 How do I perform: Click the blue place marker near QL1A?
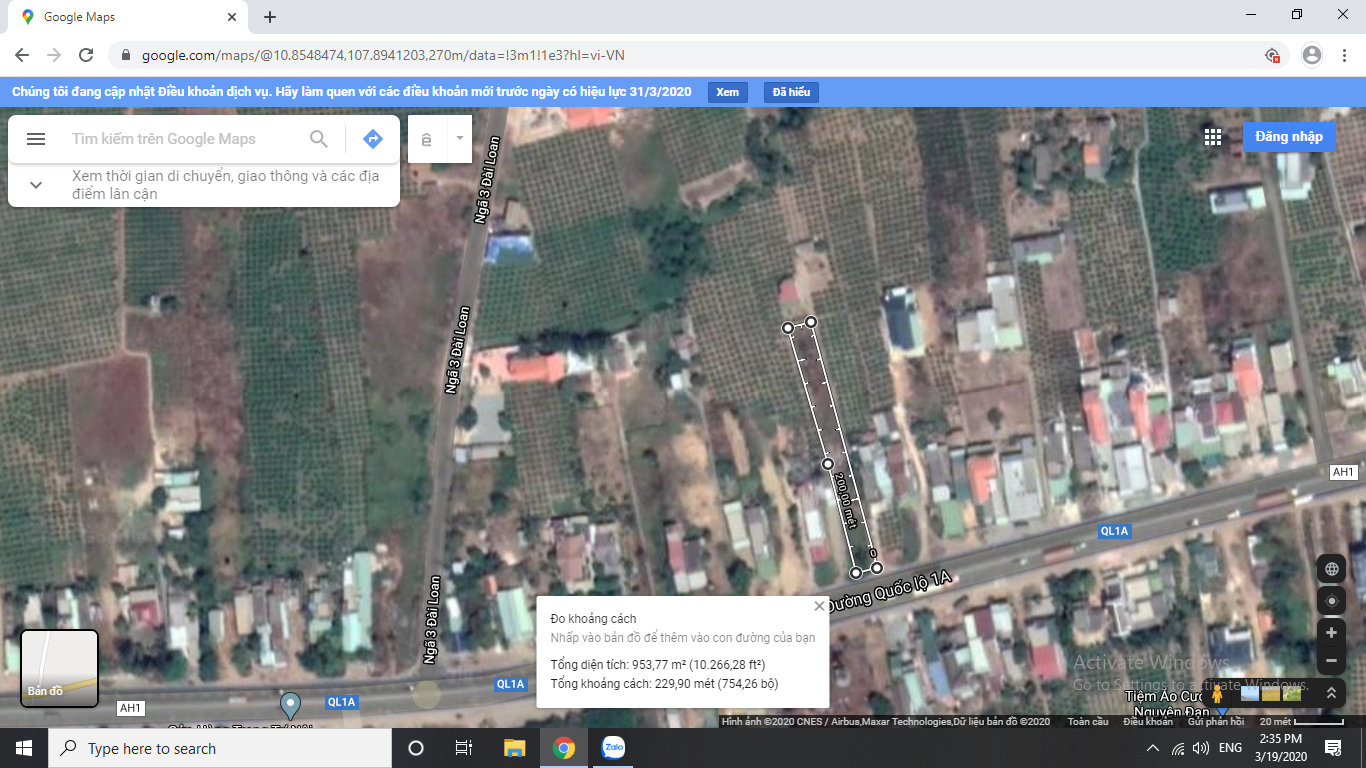[290, 705]
